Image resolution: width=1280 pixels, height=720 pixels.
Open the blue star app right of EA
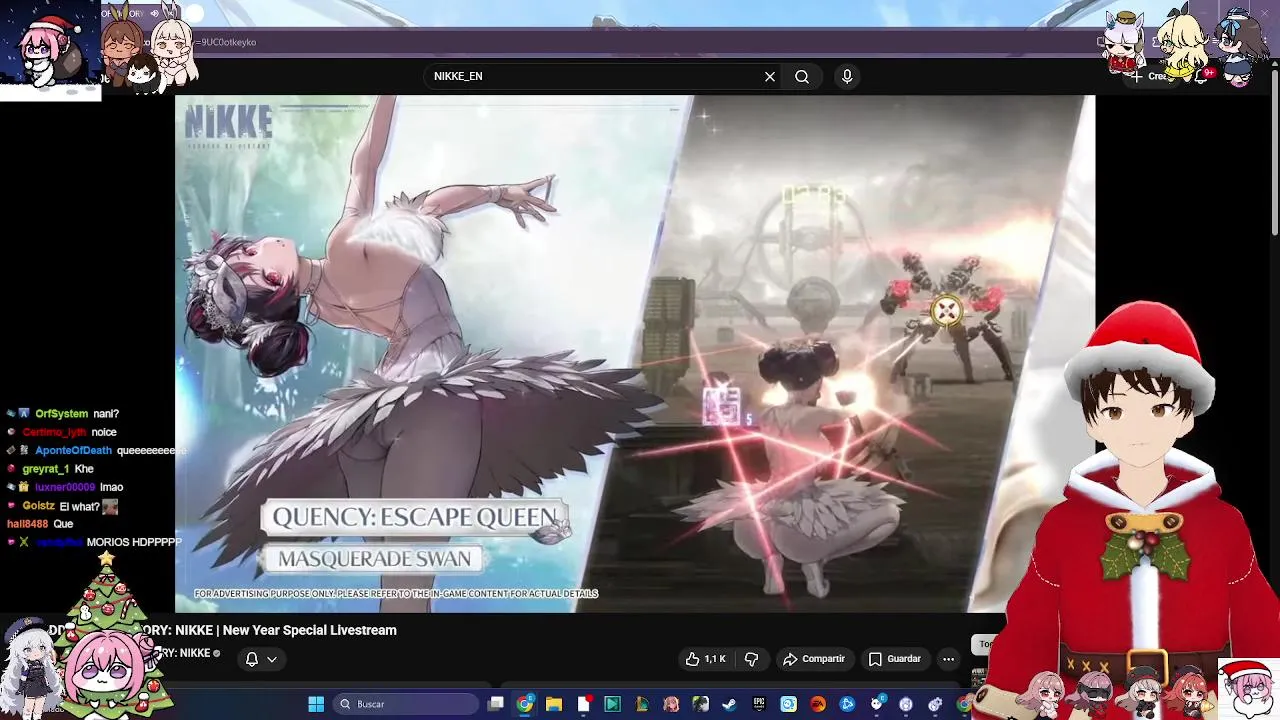847,704
